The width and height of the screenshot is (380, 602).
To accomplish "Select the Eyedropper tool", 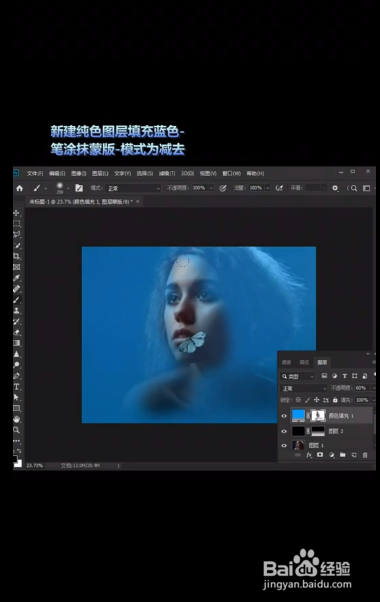I will click(17, 278).
